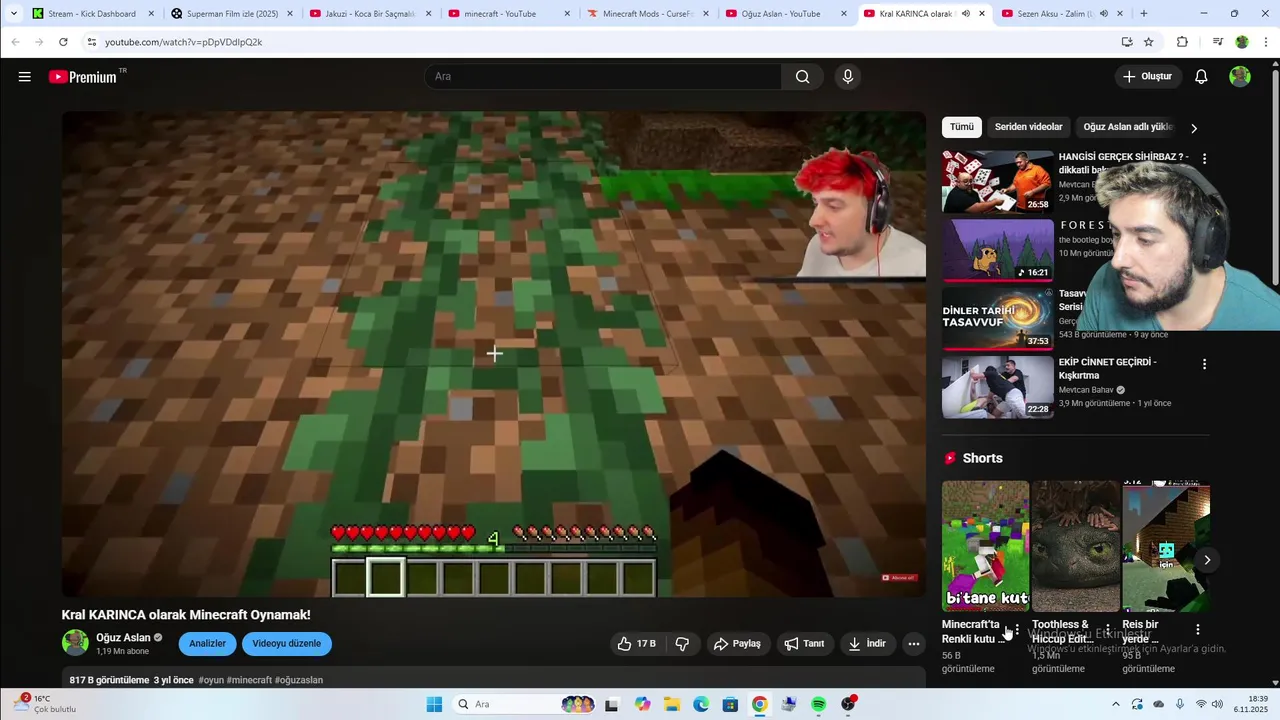Show more filter chips arrow
This screenshot has height=720, width=1280.
click(x=1193, y=128)
